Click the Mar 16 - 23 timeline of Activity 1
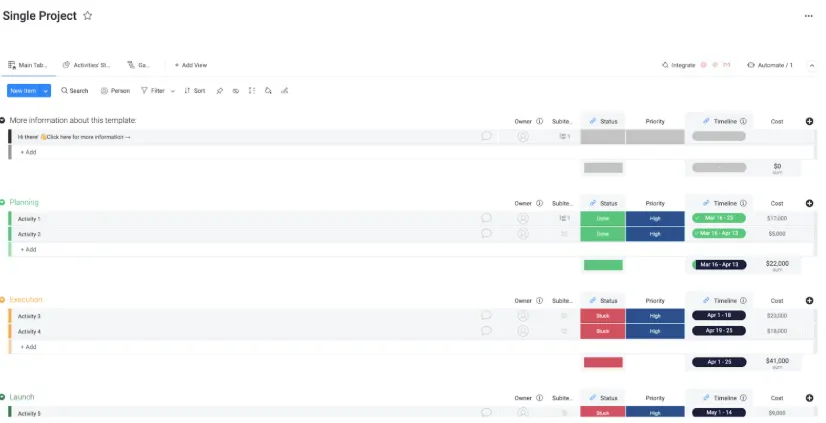The height and width of the screenshot is (423, 826). point(719,218)
